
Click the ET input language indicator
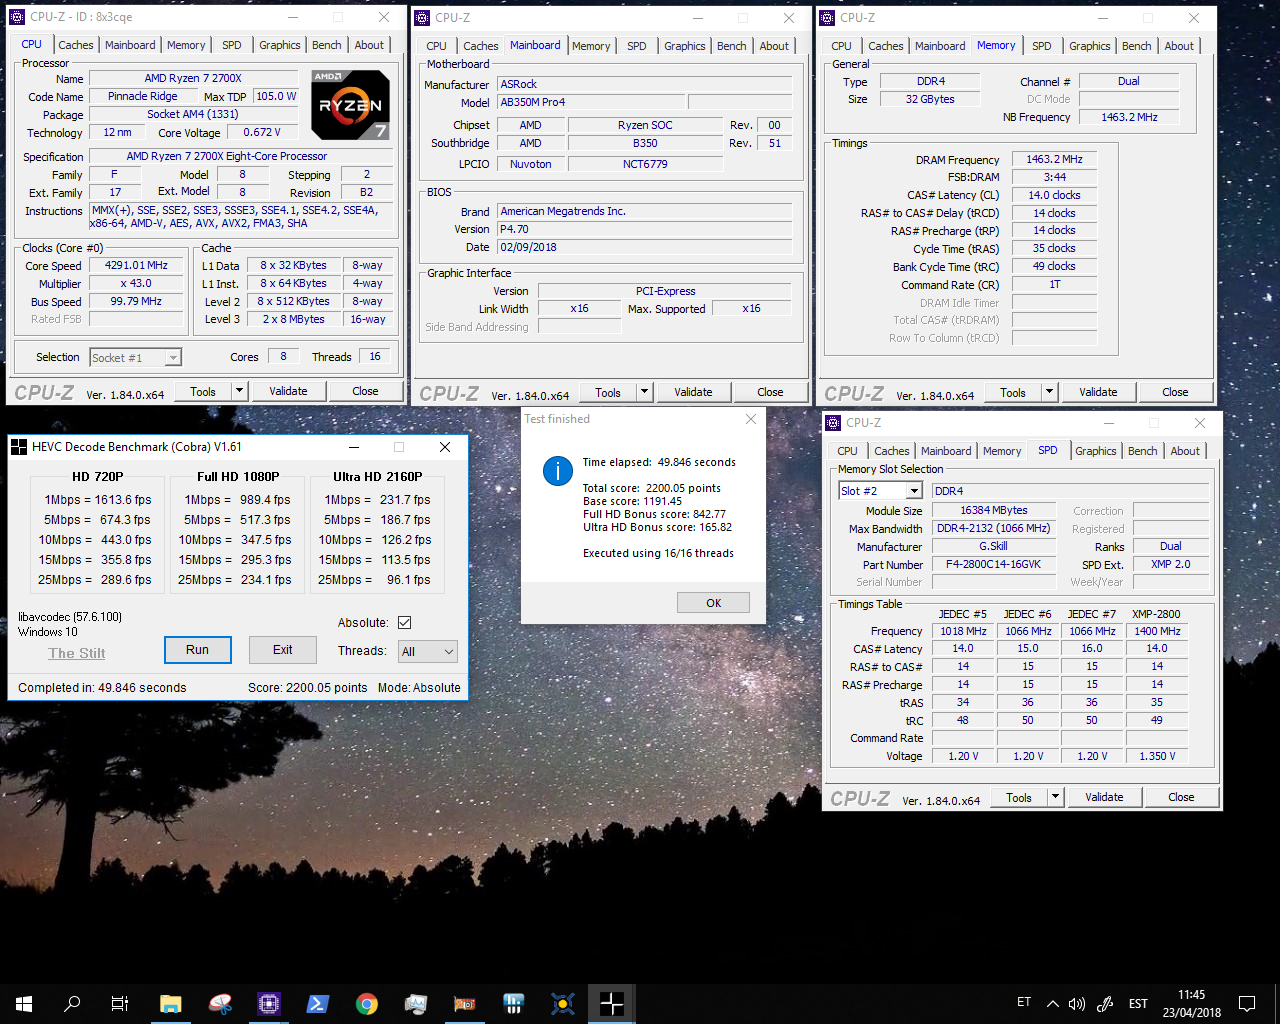[1024, 1002]
